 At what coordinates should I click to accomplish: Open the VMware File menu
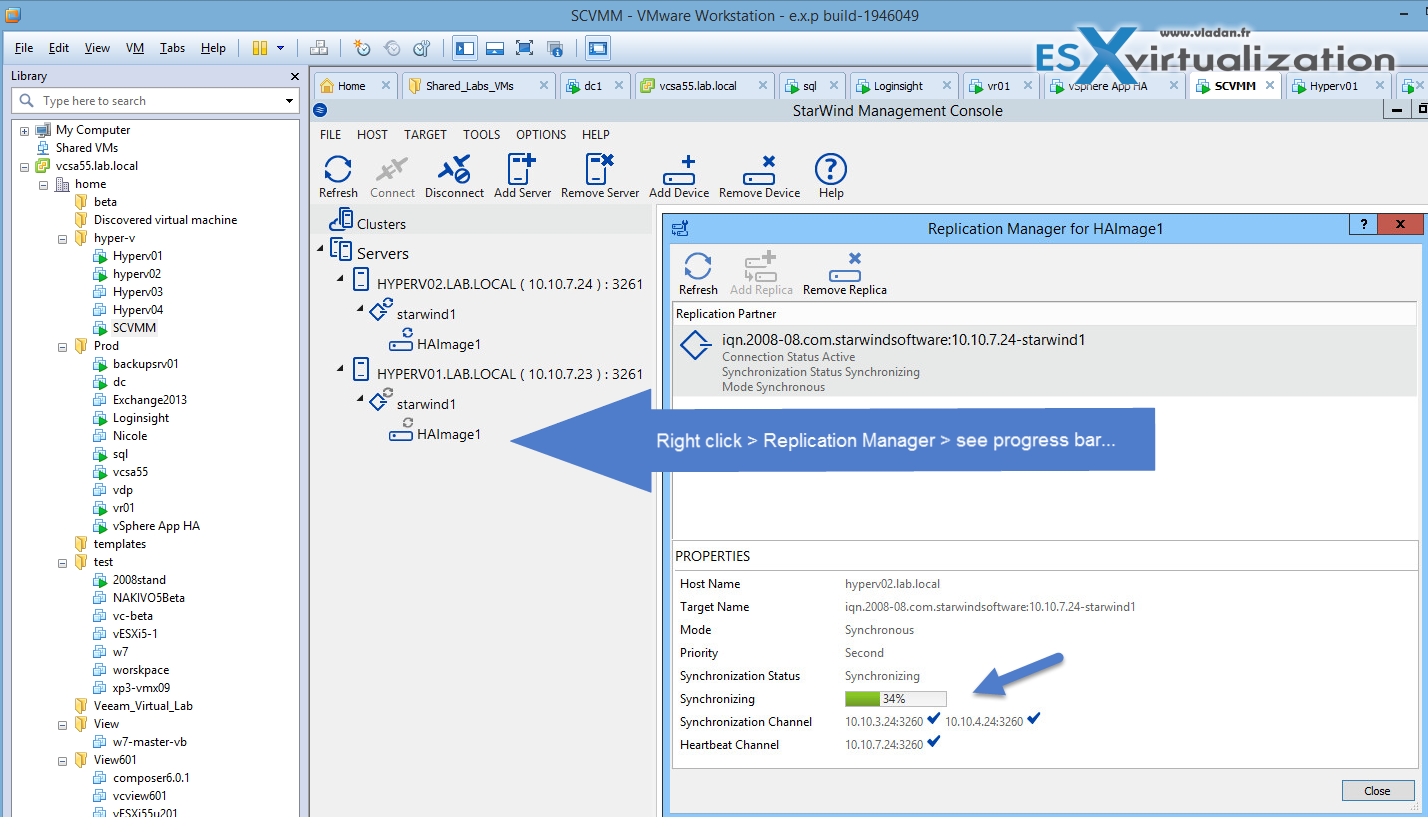click(24, 48)
